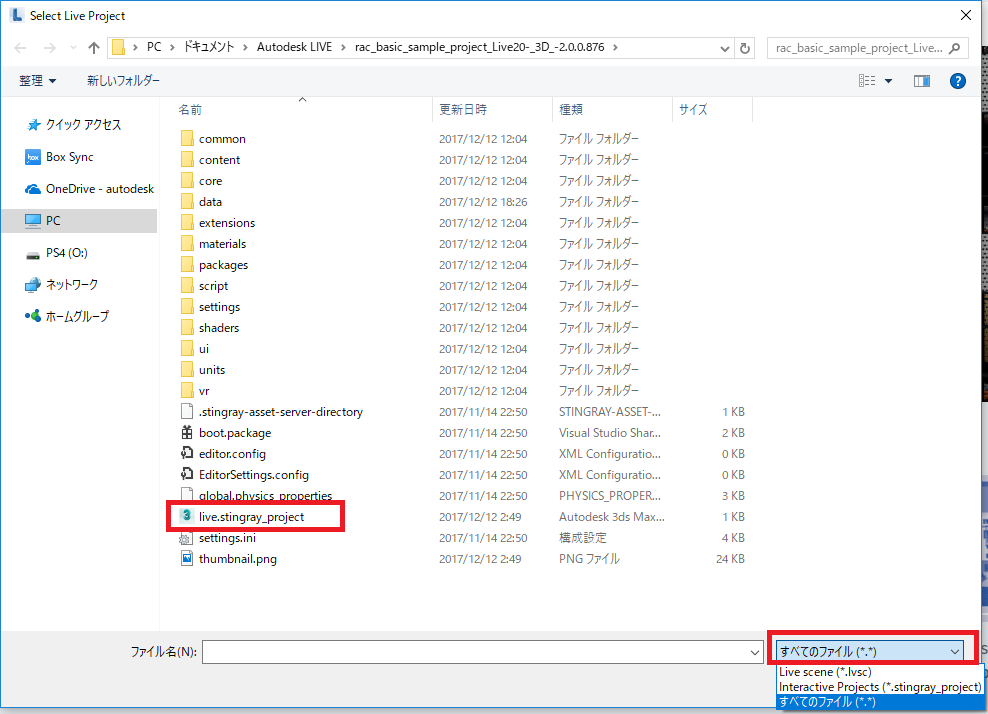Open ホームグループ in navigation pane
The image size is (988, 714).
click(67, 316)
